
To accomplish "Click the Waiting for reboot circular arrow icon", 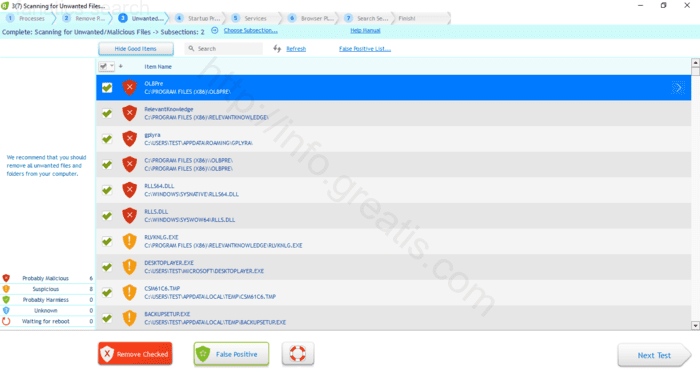I will [x=6, y=321].
